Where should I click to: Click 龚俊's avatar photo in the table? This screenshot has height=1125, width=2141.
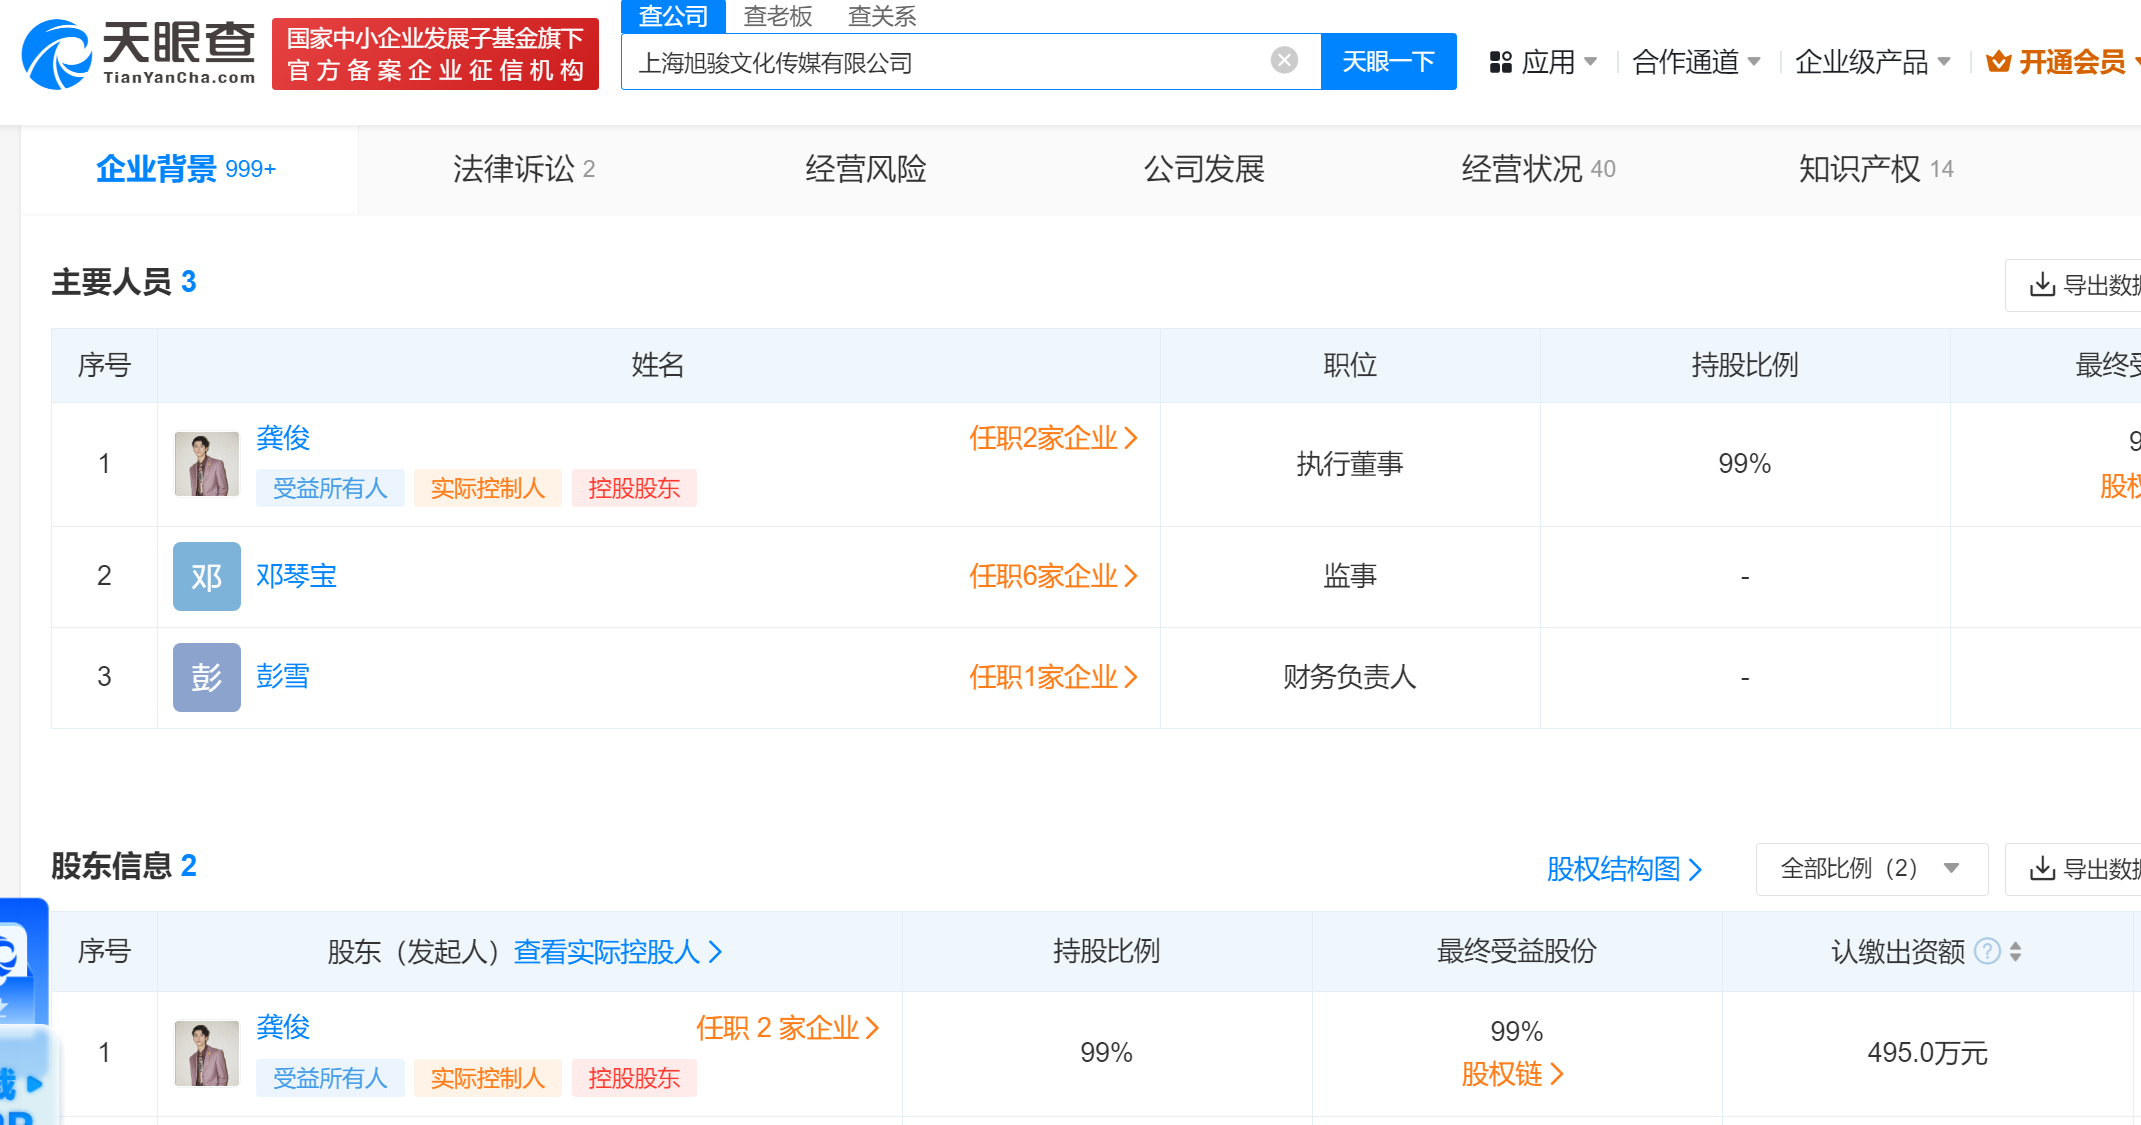pyautogui.click(x=206, y=463)
